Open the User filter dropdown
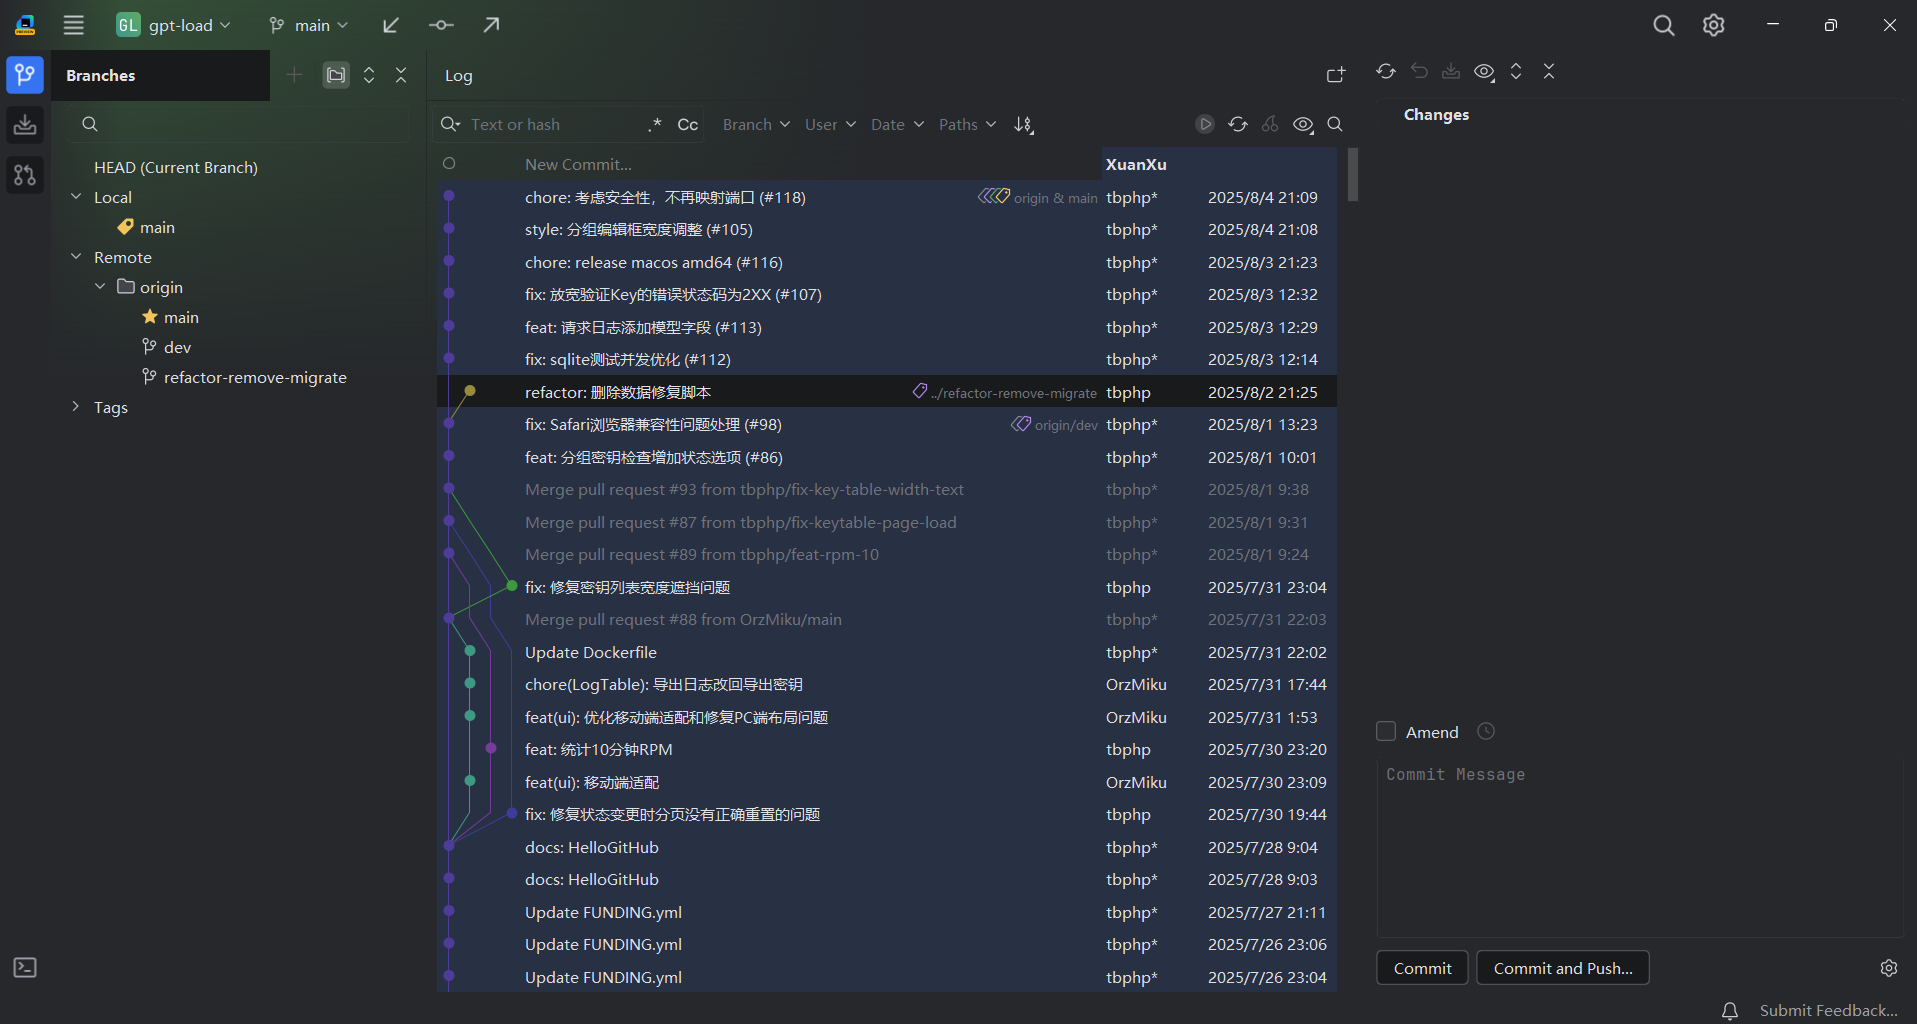1917x1024 pixels. [830, 124]
